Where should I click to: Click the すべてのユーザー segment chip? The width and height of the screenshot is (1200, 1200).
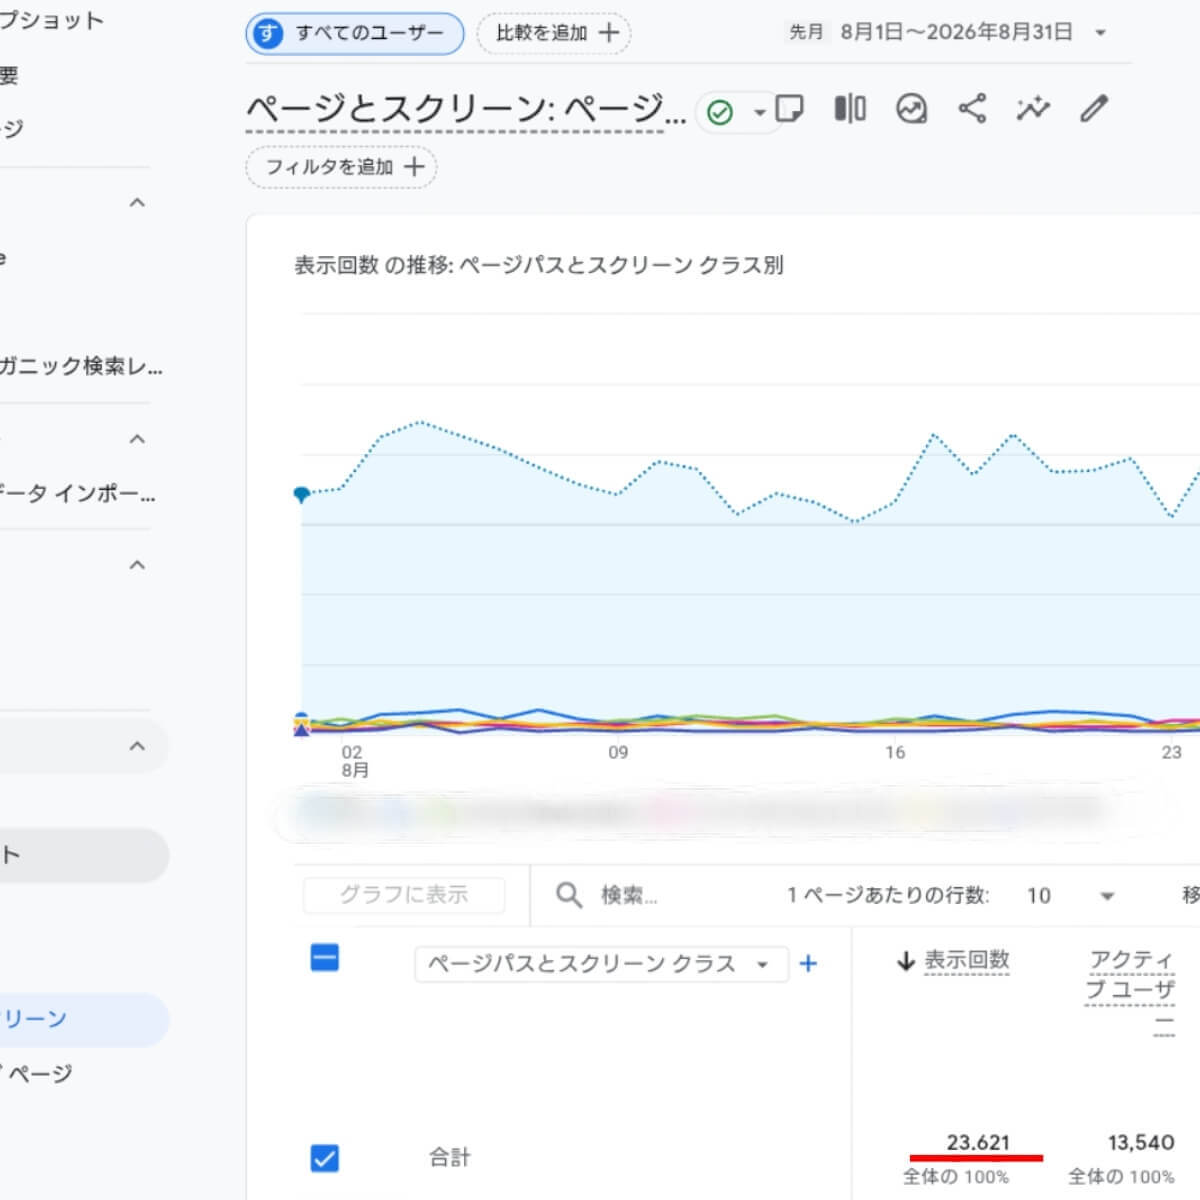click(355, 33)
